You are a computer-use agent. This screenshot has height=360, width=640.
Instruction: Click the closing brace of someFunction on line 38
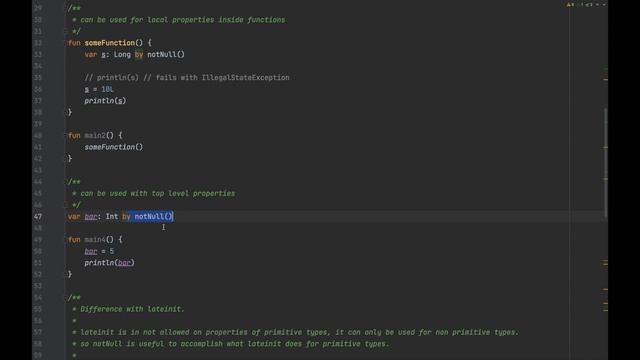pos(70,112)
